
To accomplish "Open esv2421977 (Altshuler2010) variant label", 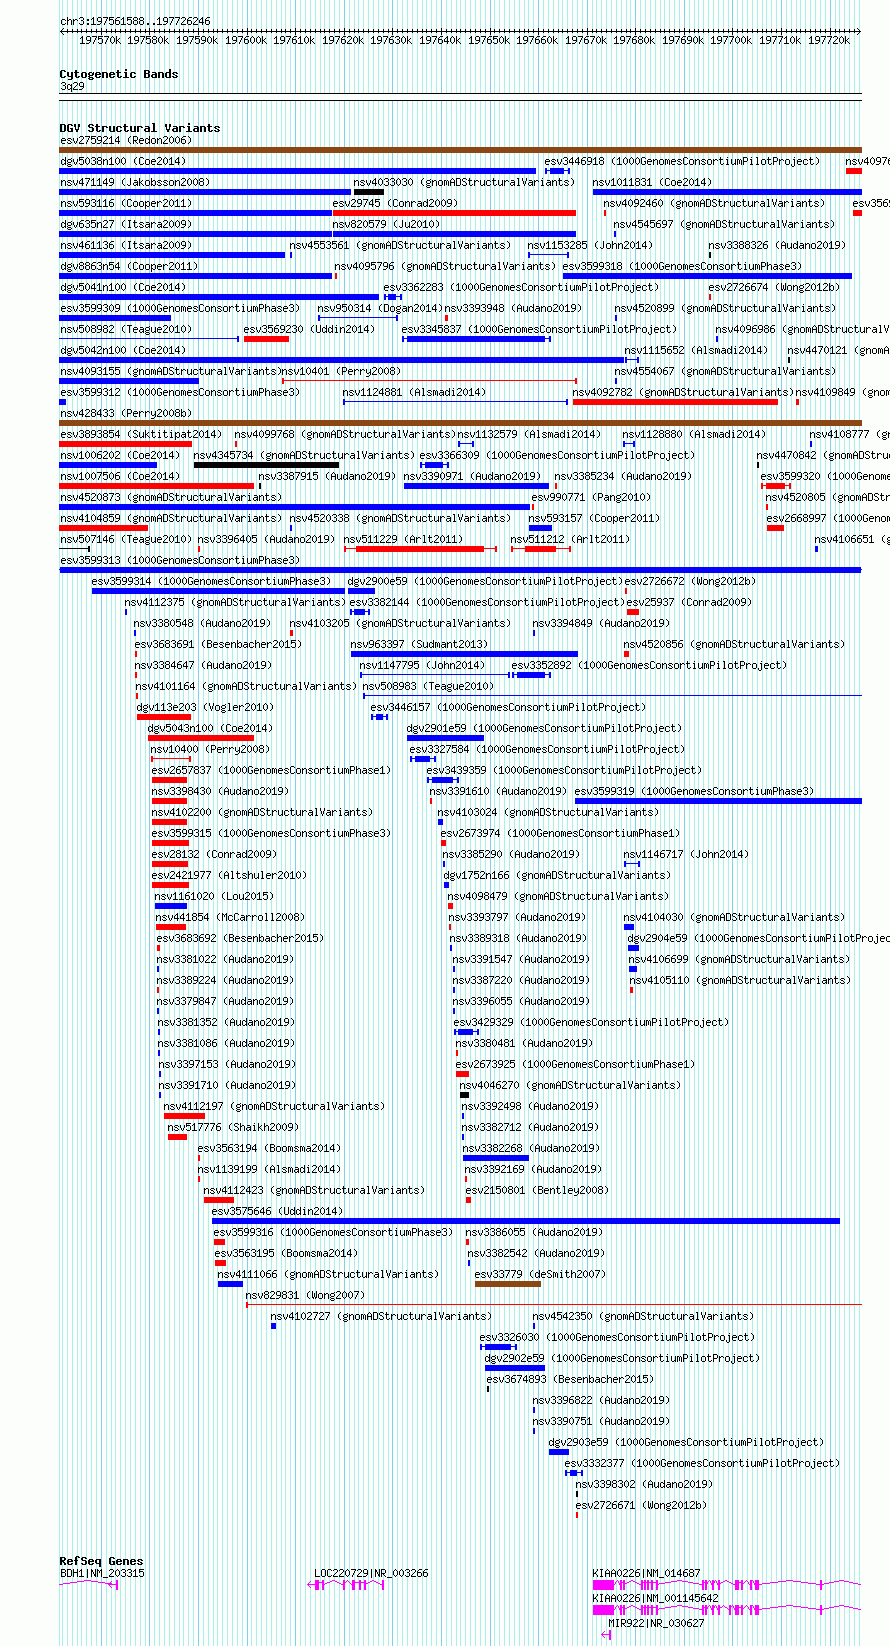I will tap(229, 875).
